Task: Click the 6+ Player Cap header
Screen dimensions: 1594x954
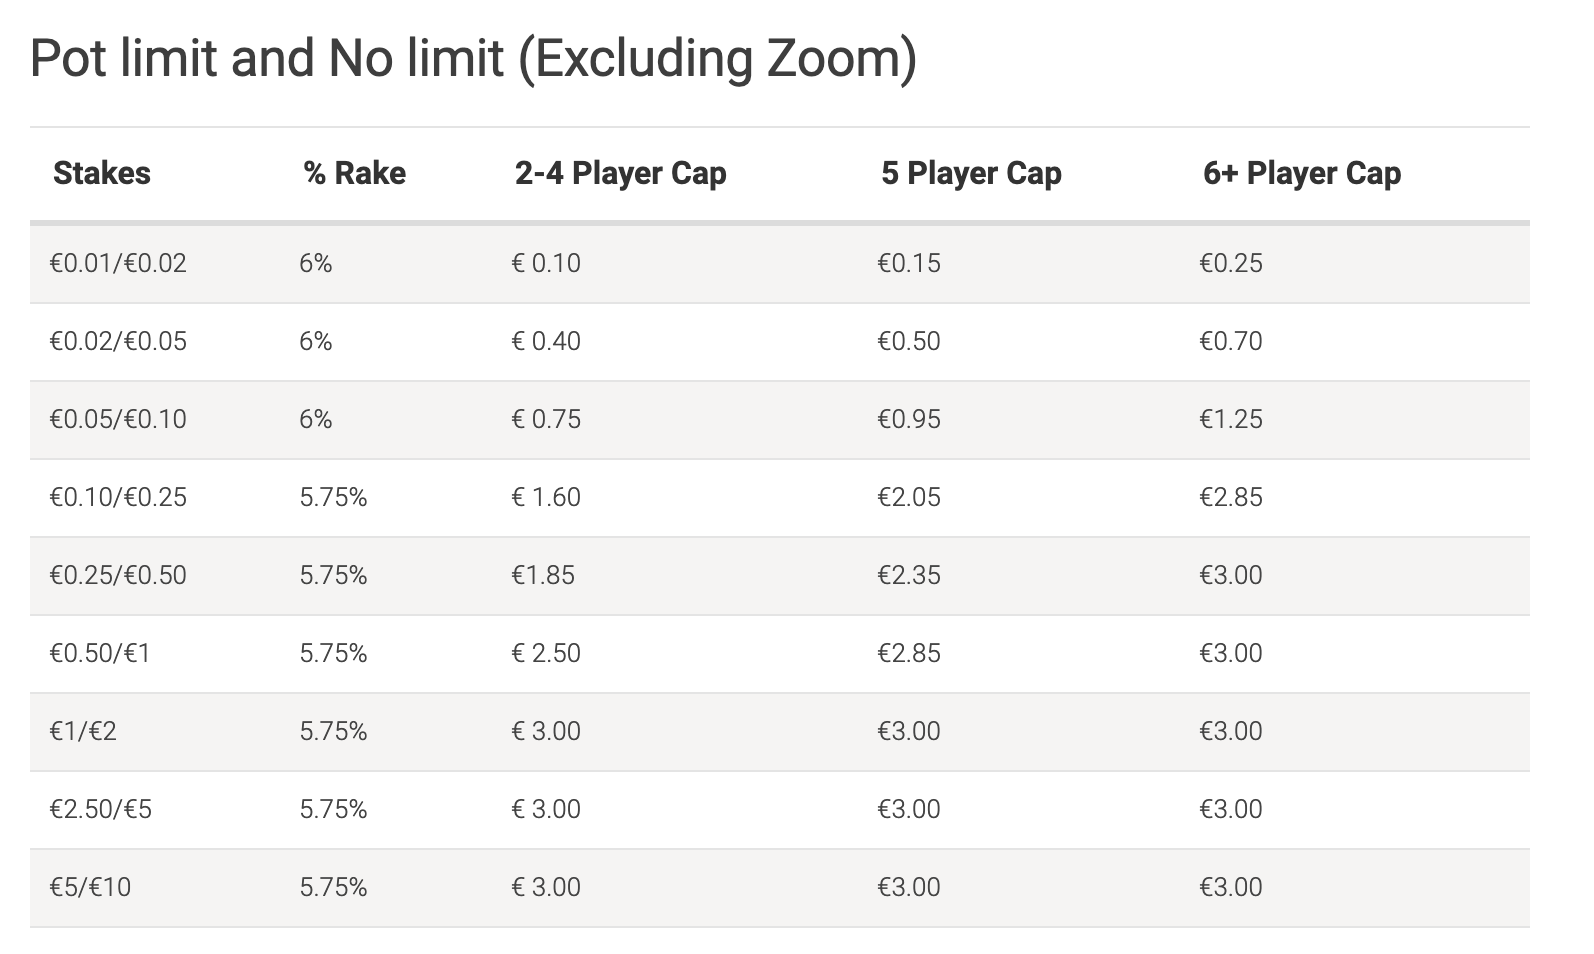Action: click(1302, 173)
